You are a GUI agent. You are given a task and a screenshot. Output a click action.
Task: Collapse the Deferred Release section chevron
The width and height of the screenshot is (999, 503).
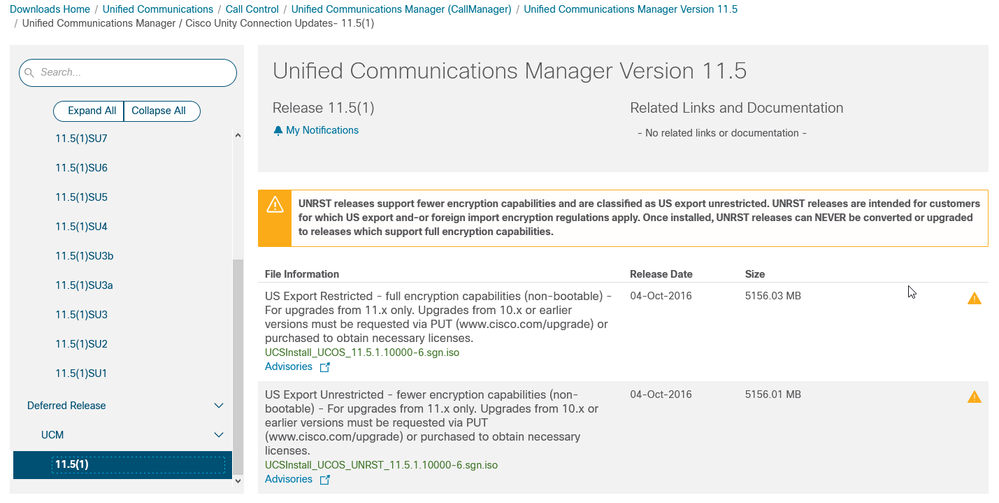click(x=219, y=405)
